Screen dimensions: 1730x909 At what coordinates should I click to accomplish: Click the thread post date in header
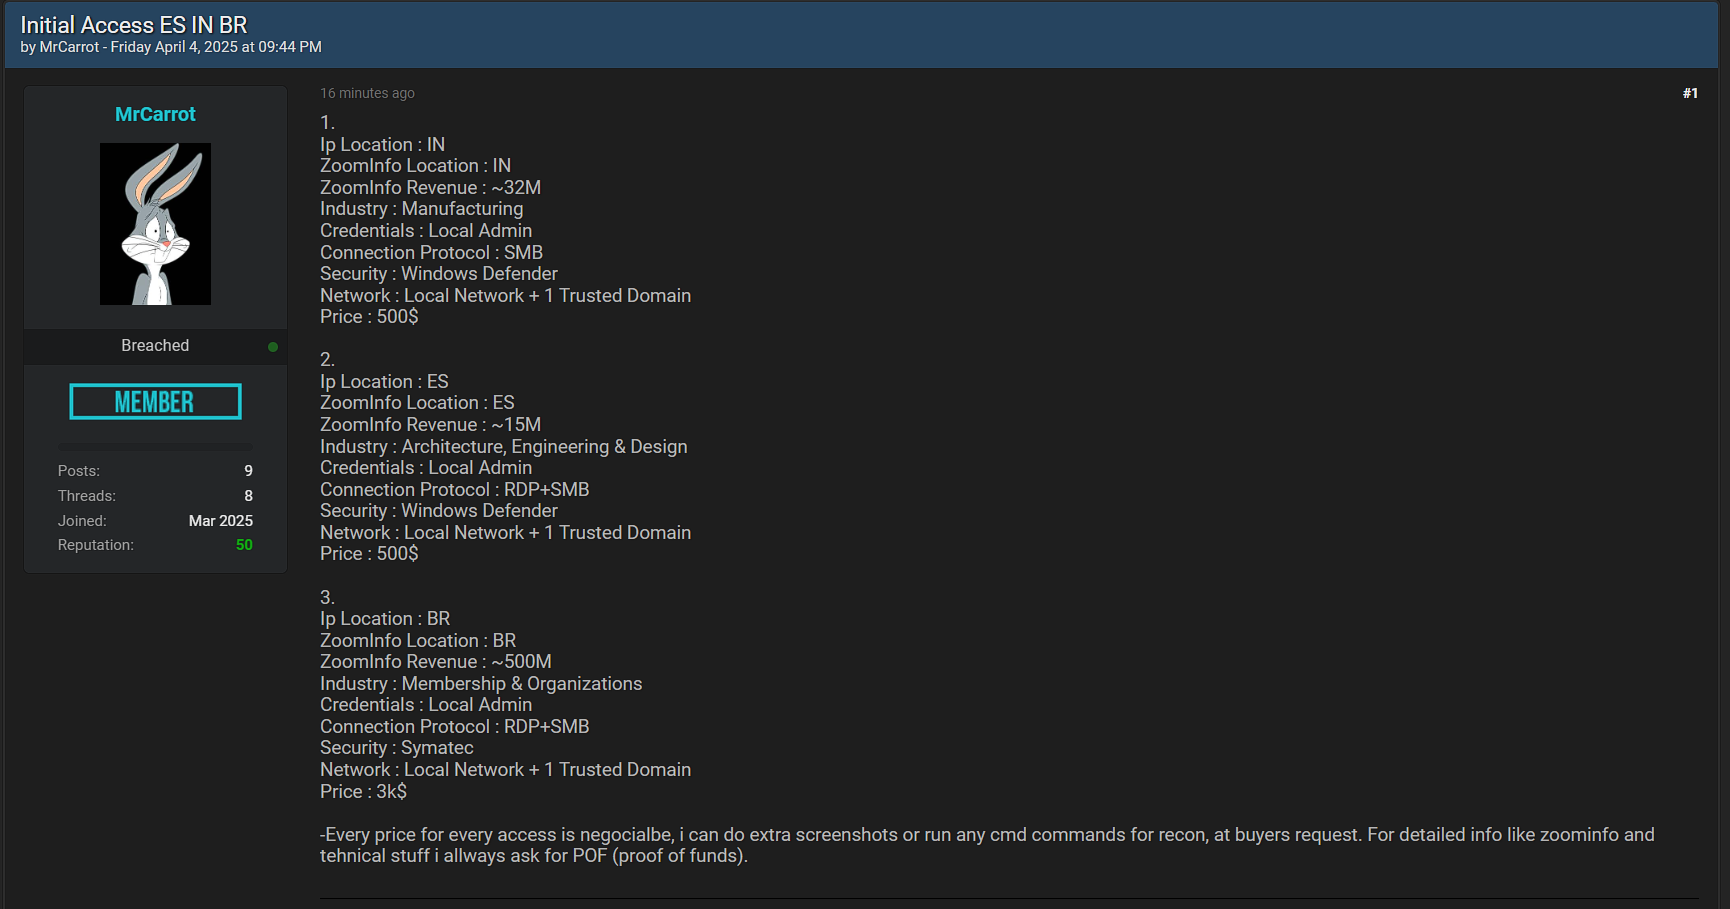(216, 47)
